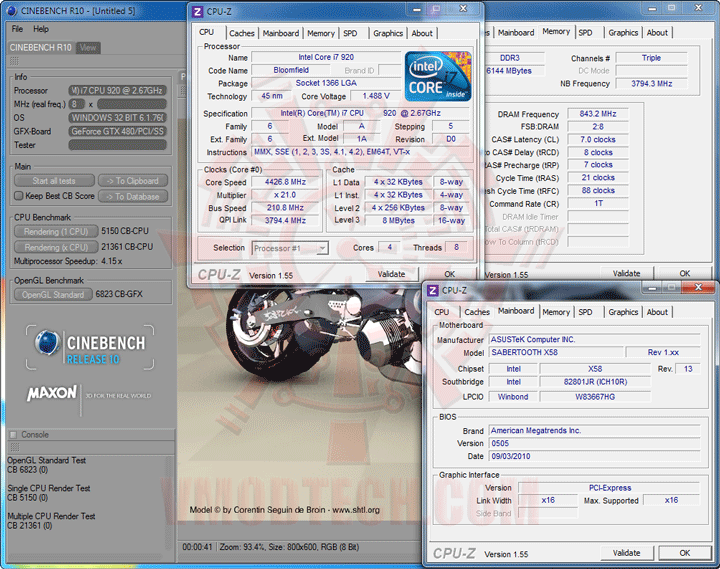
Task: Click the Multiple CPU Render Test console entry
Action: click(51, 521)
